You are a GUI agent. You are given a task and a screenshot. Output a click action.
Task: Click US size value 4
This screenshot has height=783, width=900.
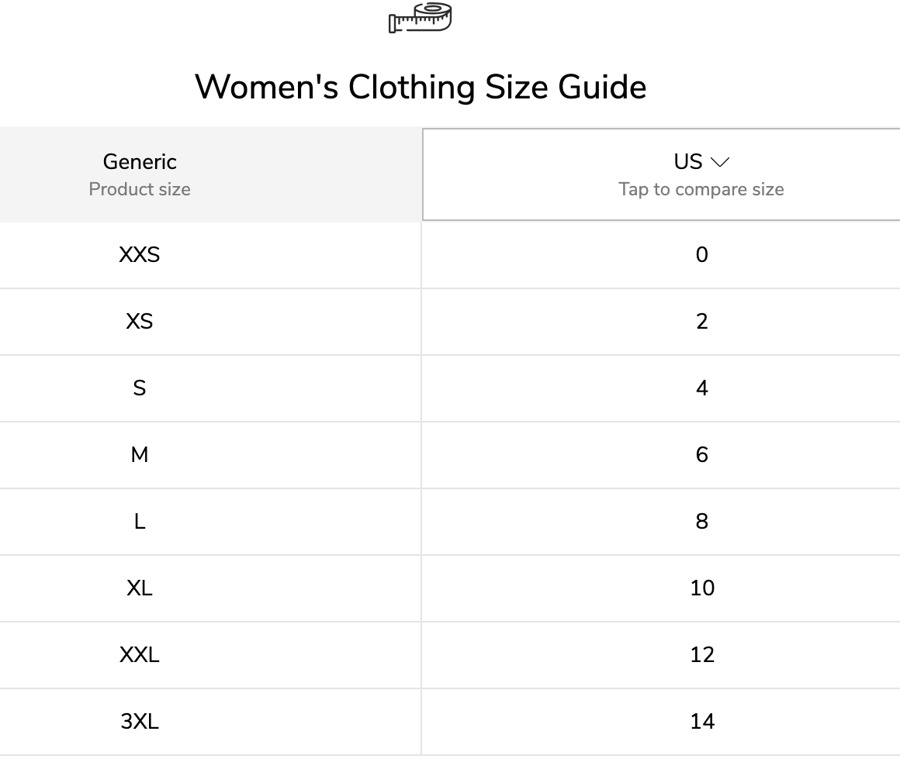click(x=702, y=388)
